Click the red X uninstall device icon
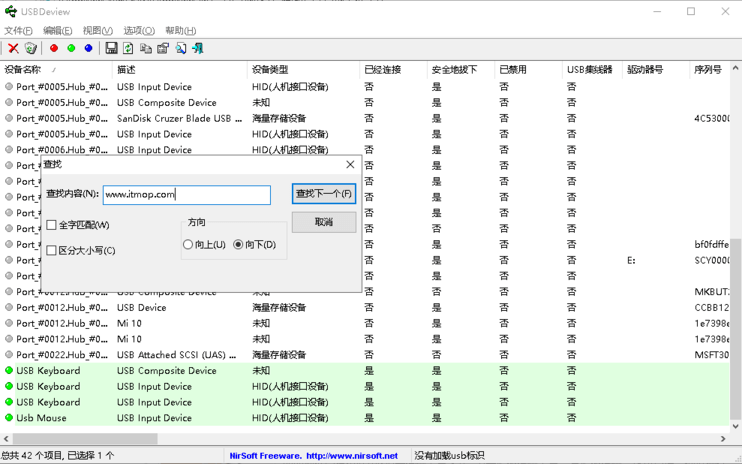 point(13,48)
